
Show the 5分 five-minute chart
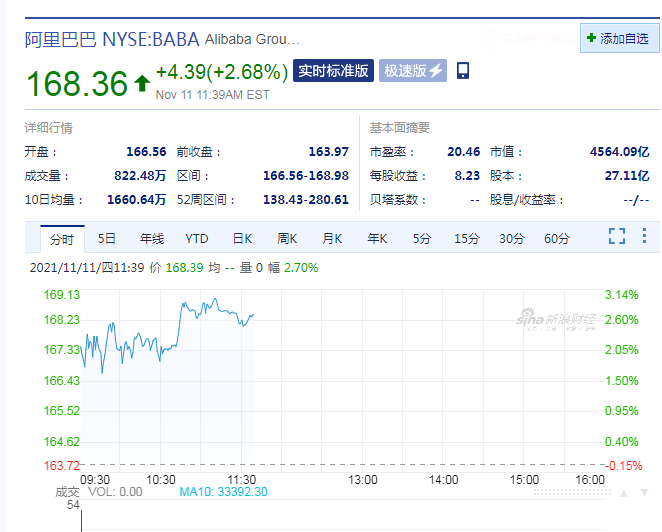coord(422,239)
